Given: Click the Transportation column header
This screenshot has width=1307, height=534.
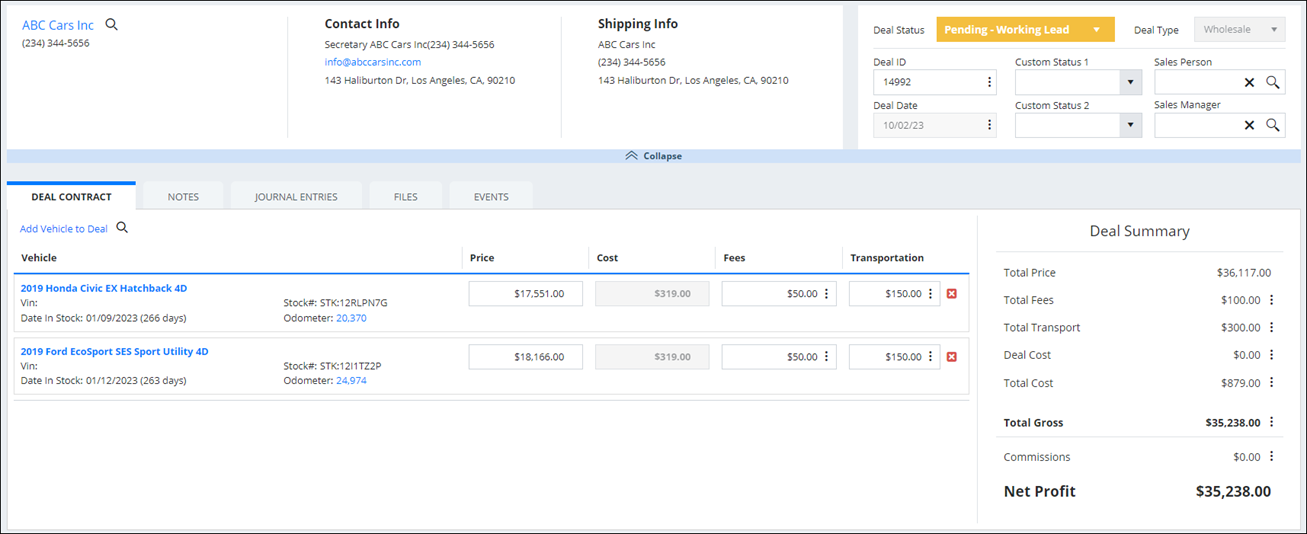Looking at the screenshot, I should coord(887,258).
